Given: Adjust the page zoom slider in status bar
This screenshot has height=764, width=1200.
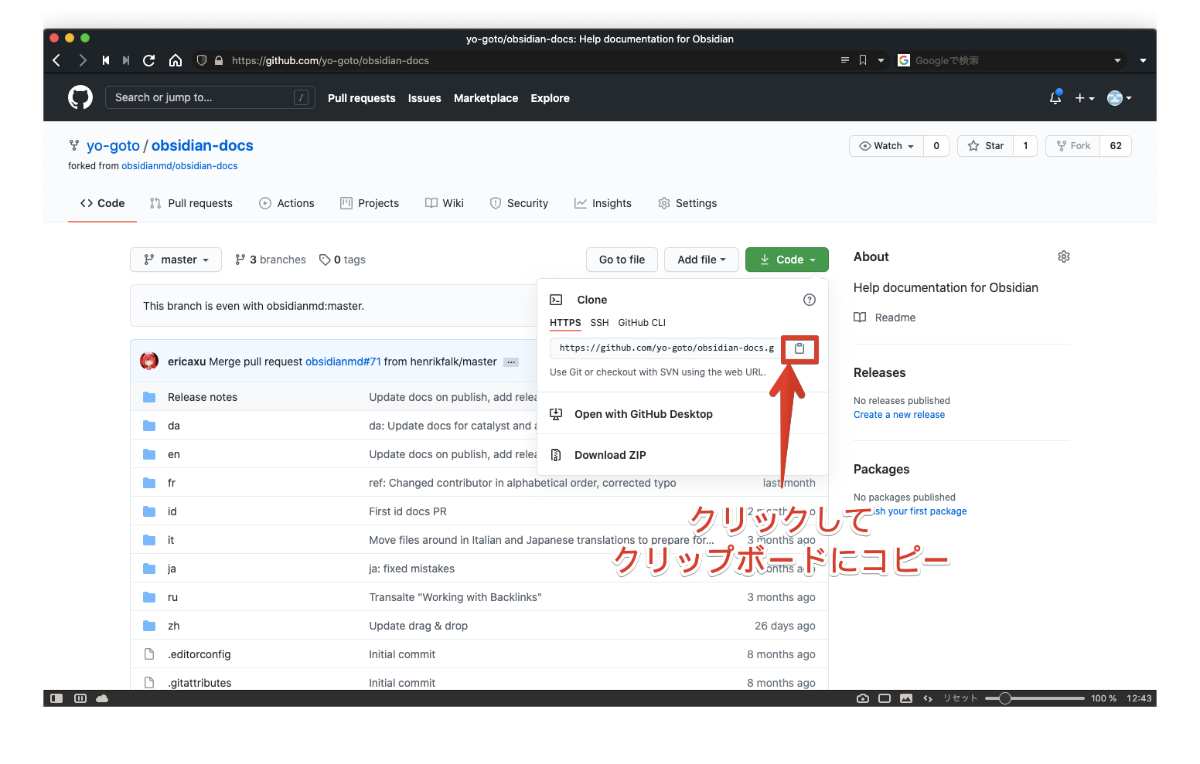Looking at the screenshot, I should tap(1034, 698).
